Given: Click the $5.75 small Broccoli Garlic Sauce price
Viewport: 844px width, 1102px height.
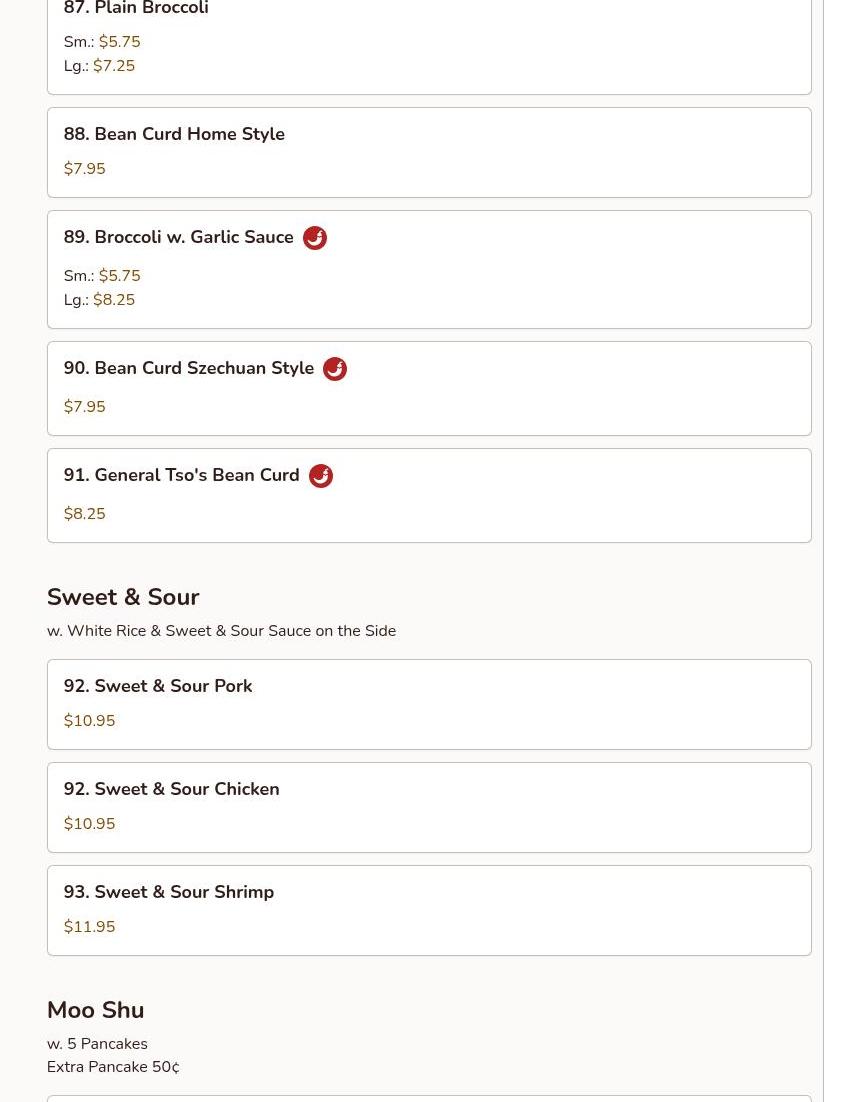Looking at the screenshot, I should click(119, 276).
